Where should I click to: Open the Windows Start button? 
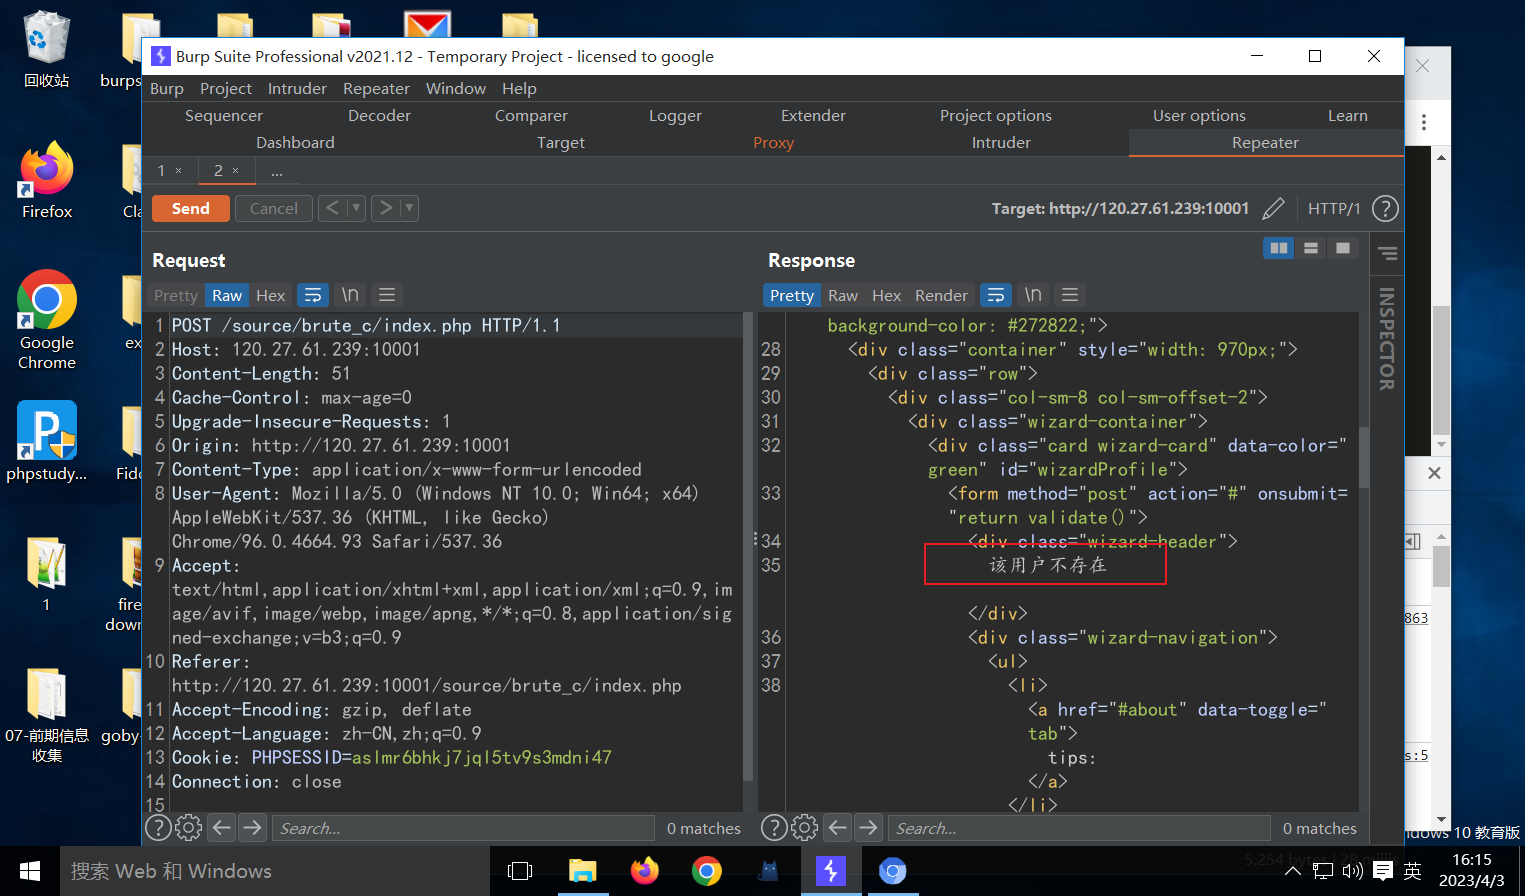[30, 871]
